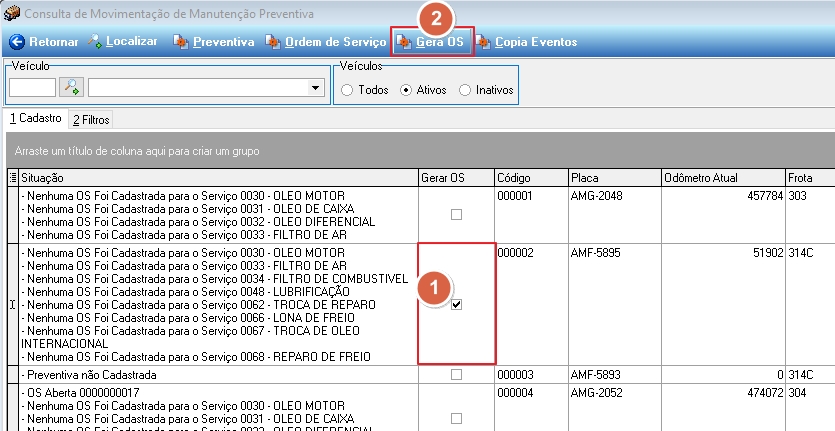Viewport: 835px width, 431px height.
Task: Select the Todos radio button
Action: [347, 90]
